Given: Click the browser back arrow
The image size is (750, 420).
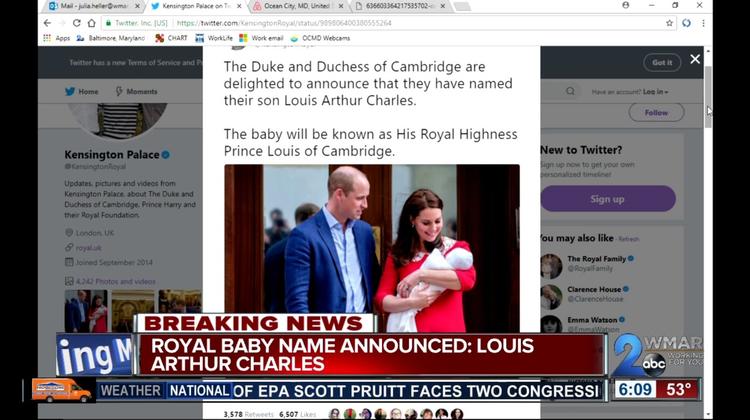Looking at the screenshot, I should (47, 23).
